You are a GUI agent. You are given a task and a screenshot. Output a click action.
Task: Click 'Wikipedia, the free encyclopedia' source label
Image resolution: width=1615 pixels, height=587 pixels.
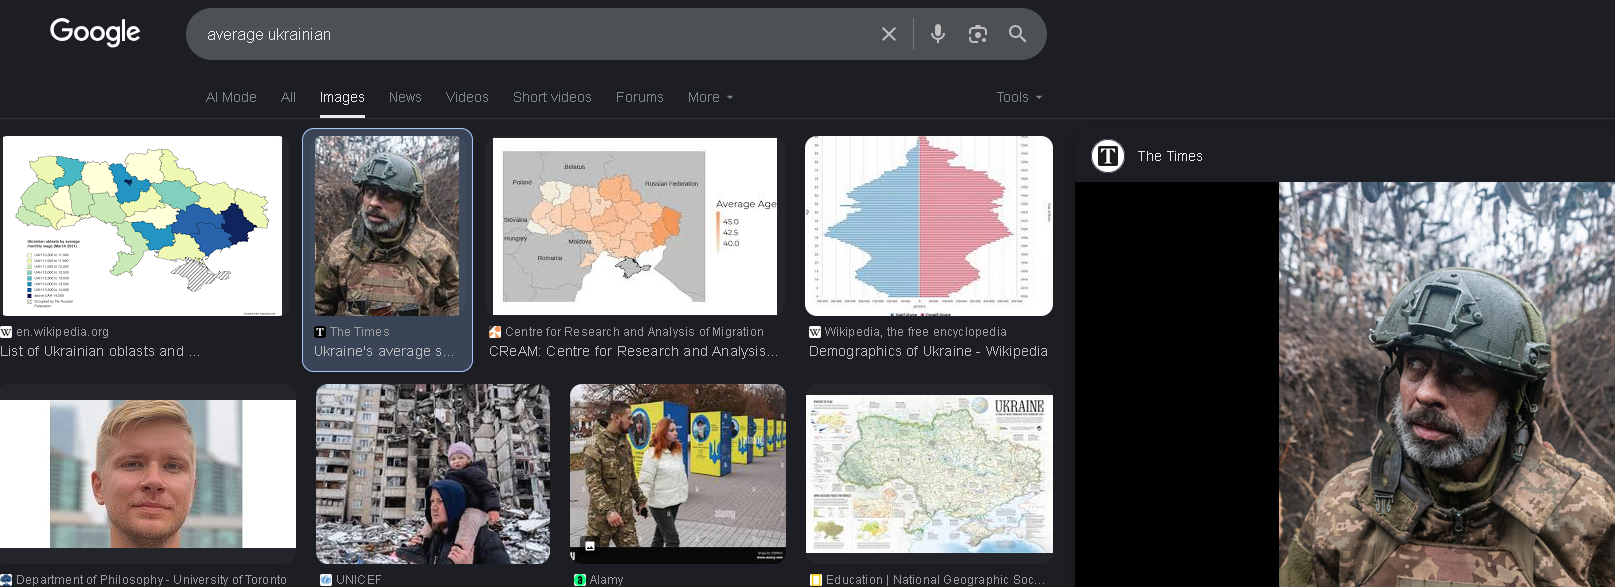click(915, 332)
